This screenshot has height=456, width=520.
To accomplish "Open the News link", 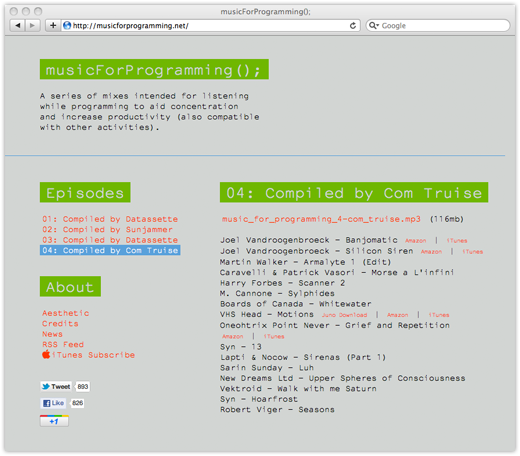I will (52, 334).
